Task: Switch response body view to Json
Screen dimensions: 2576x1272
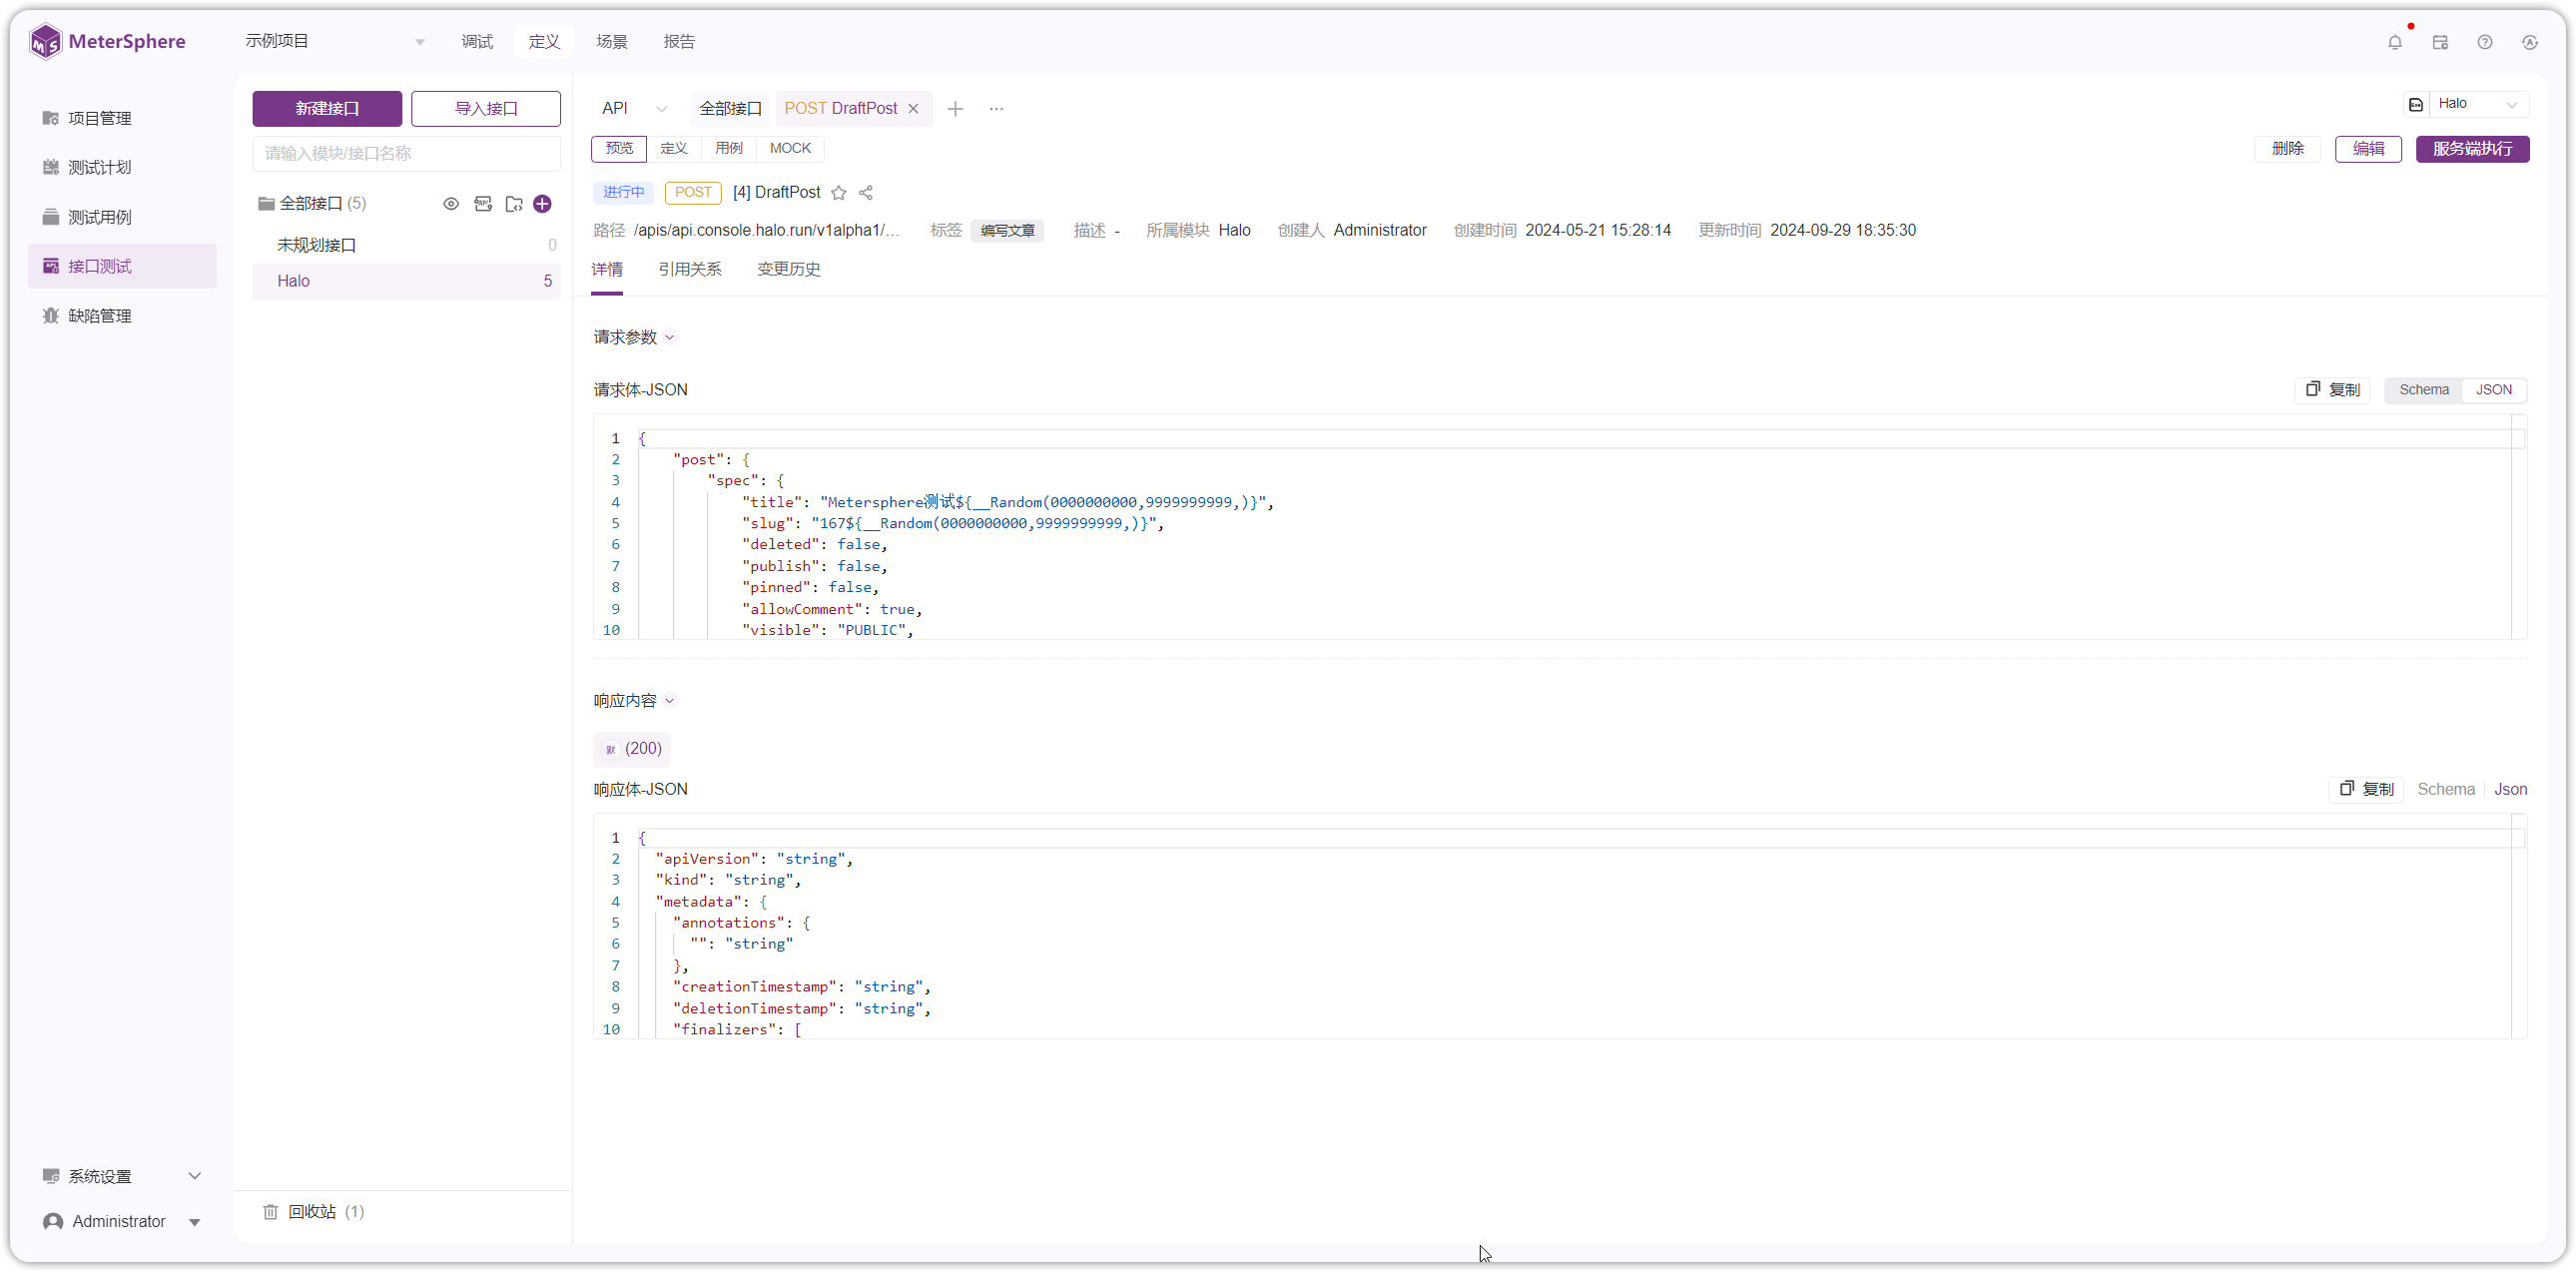Action: point(2510,789)
